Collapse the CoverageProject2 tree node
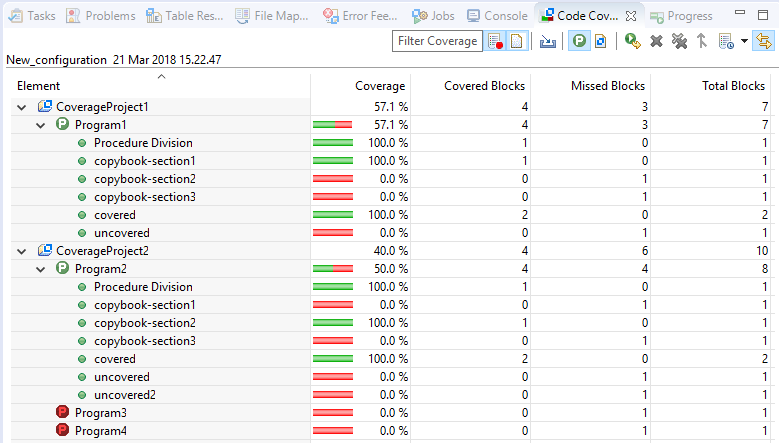 [22, 251]
